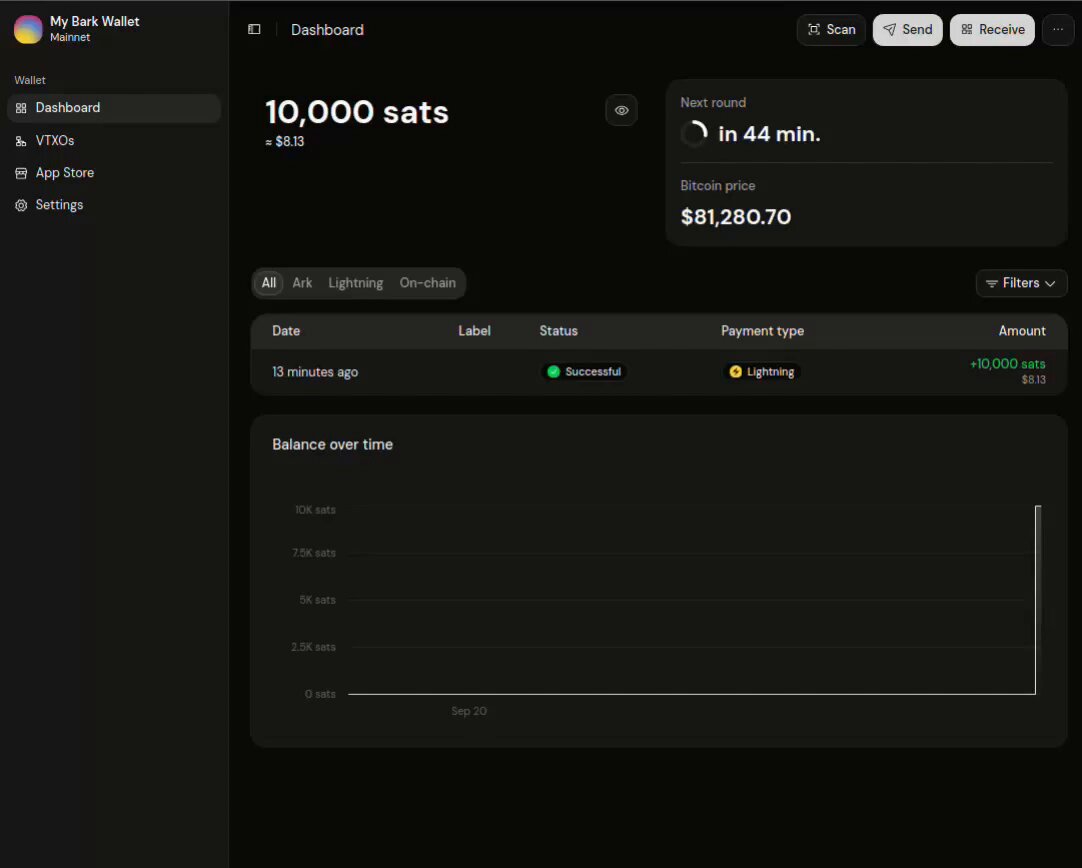Hide the balance with the eye icon
The height and width of the screenshot is (868, 1082).
click(621, 110)
